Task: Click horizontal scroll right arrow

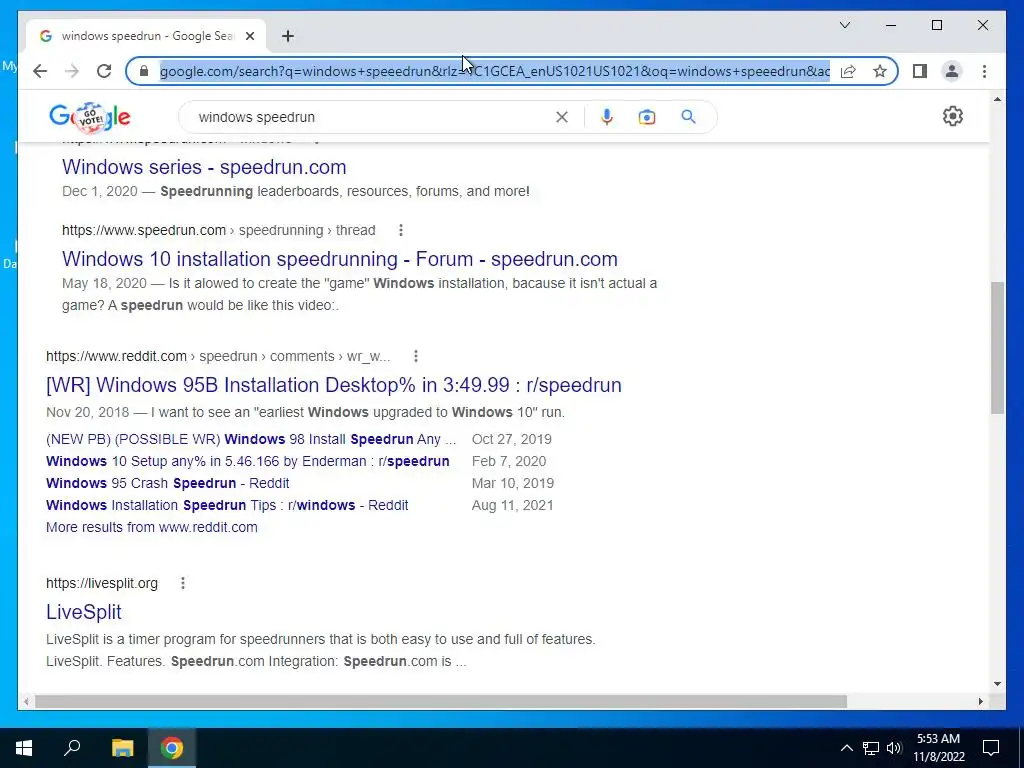Action: pos(980,701)
